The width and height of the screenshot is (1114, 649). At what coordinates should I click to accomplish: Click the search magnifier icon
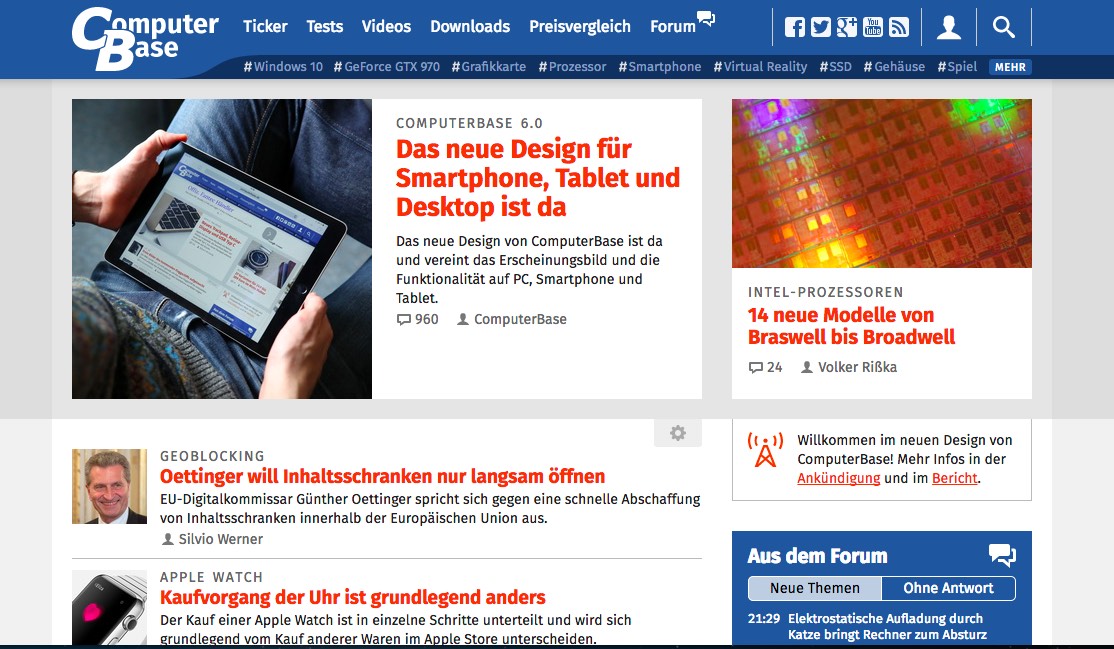[1004, 27]
